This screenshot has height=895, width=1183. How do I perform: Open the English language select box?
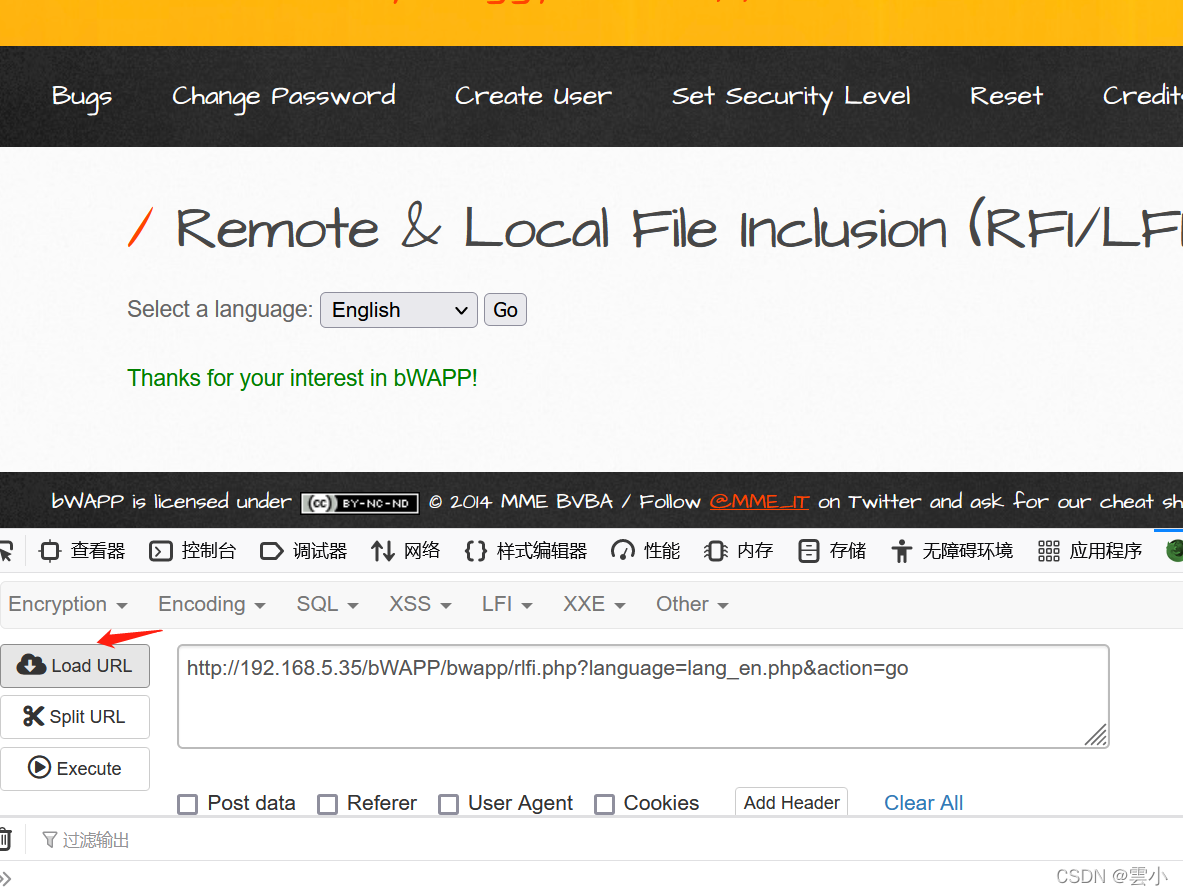[398, 310]
